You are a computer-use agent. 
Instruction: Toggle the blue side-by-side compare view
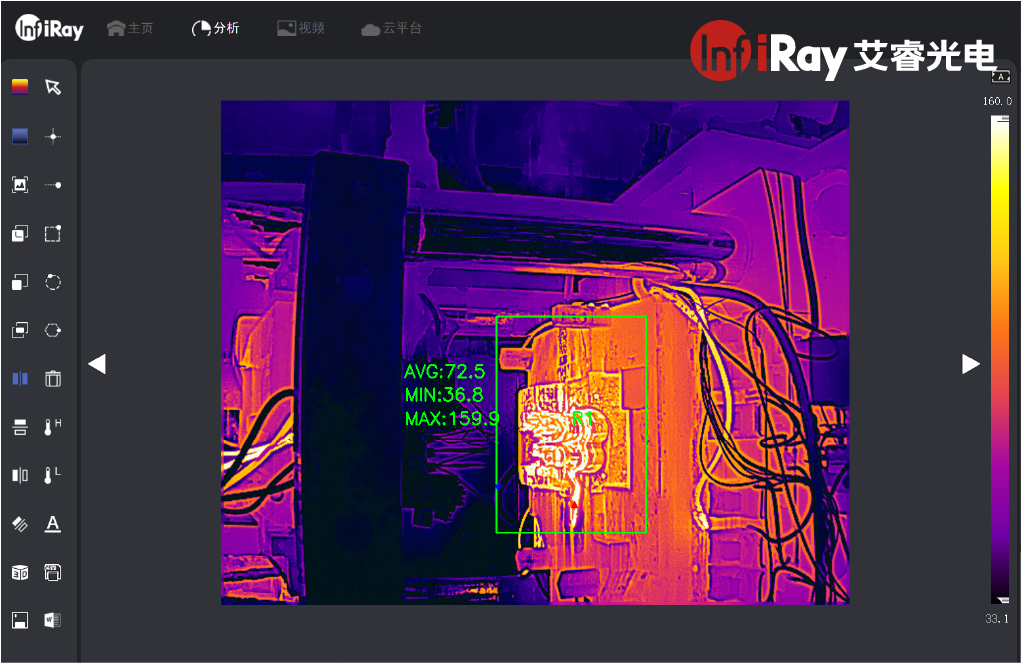point(20,378)
